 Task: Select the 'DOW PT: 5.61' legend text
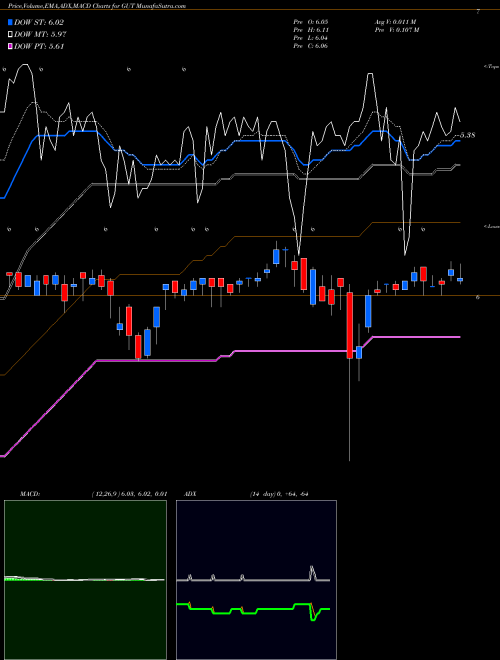tap(39, 46)
